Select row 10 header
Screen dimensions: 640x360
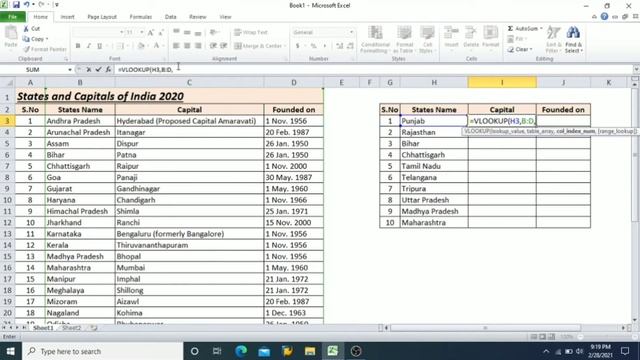tap(7, 200)
